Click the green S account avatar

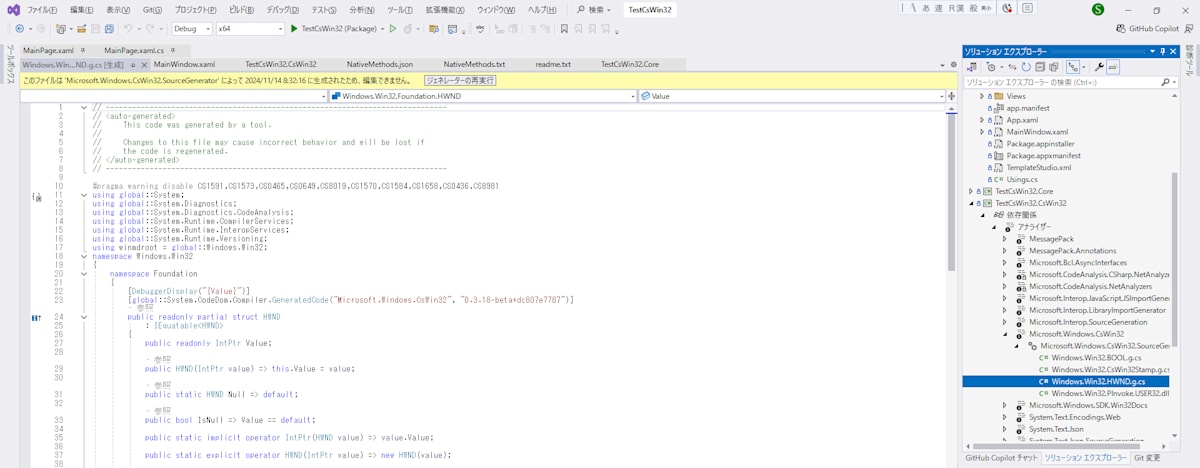1098,9
